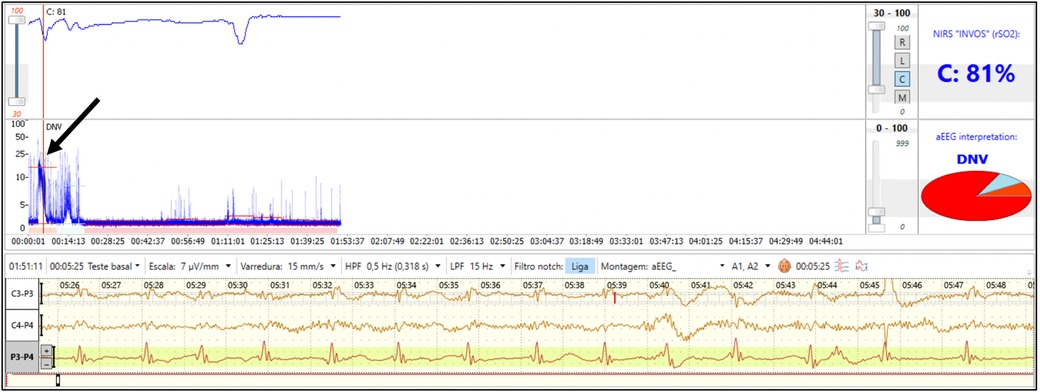Screen dimensions: 1040x392
Task: Expand the HPF 0,5 Hz filter dropdown
Action: [x=392, y=266]
